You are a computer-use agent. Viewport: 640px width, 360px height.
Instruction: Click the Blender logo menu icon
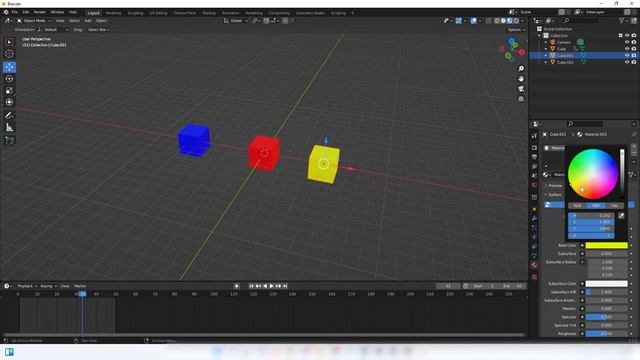click(6, 12)
